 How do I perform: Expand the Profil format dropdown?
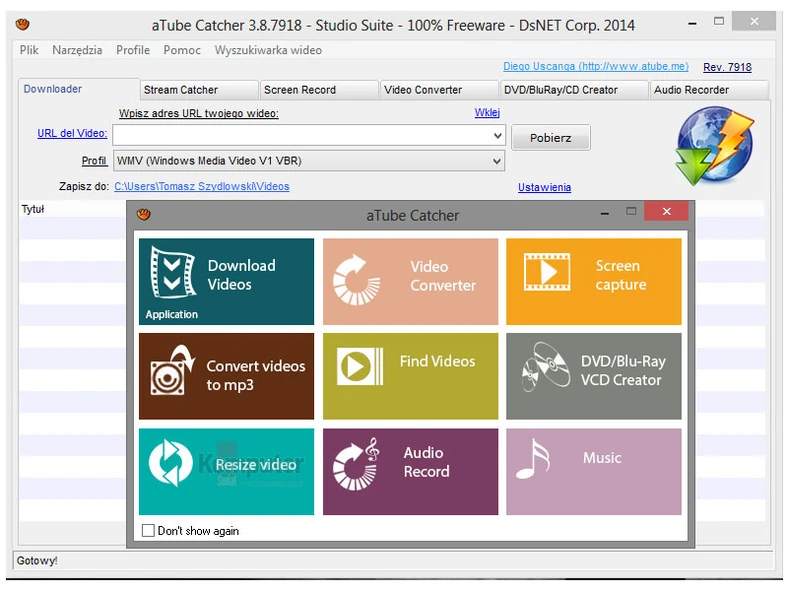coord(497,161)
